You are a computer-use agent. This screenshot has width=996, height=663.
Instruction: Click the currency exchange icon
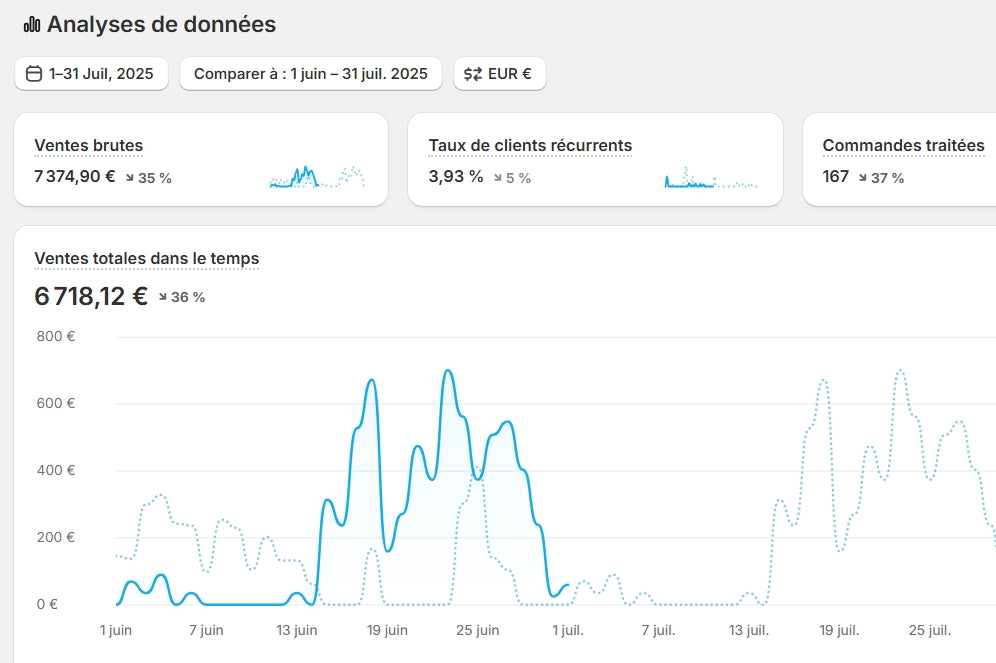point(473,74)
